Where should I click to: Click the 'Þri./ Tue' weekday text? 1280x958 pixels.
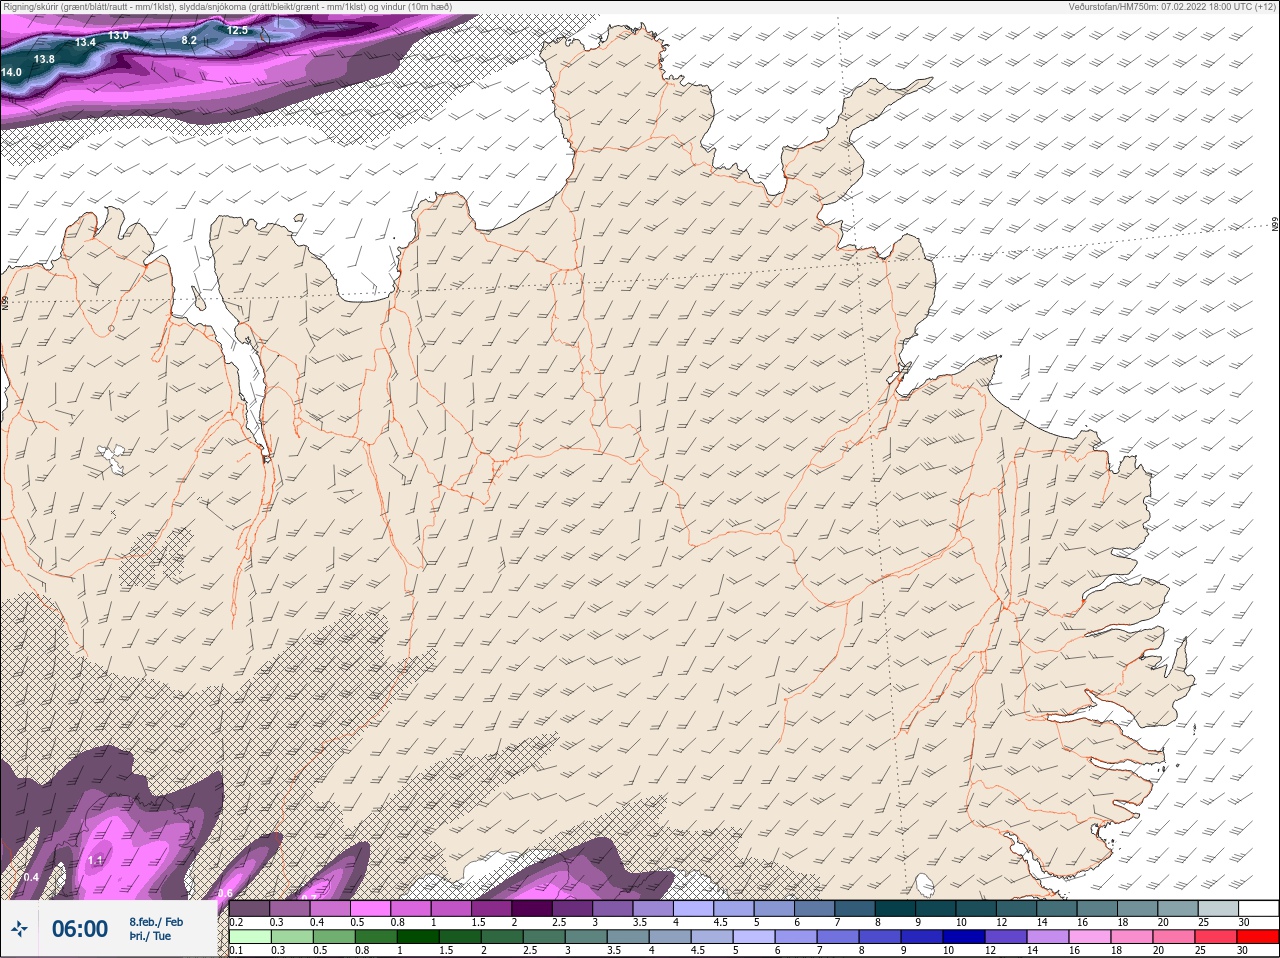[x=150, y=936]
